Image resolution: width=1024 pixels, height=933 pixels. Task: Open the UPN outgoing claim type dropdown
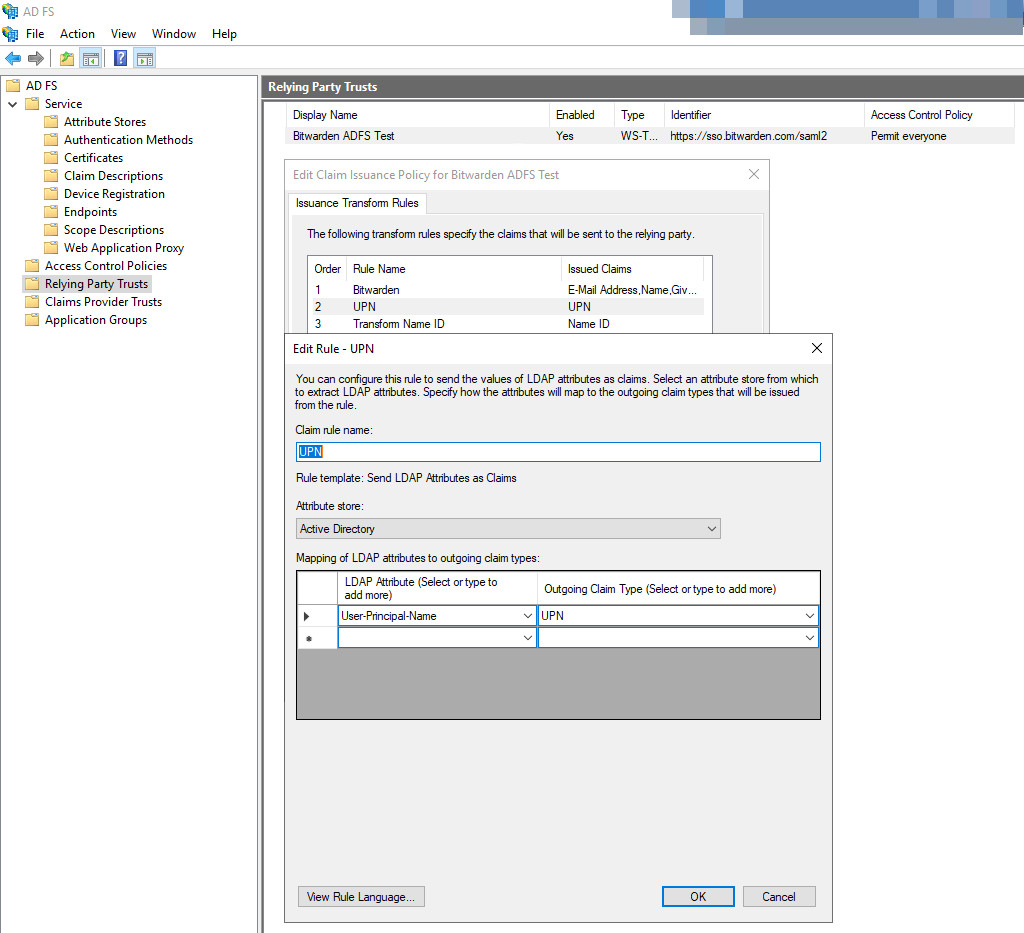click(x=809, y=616)
